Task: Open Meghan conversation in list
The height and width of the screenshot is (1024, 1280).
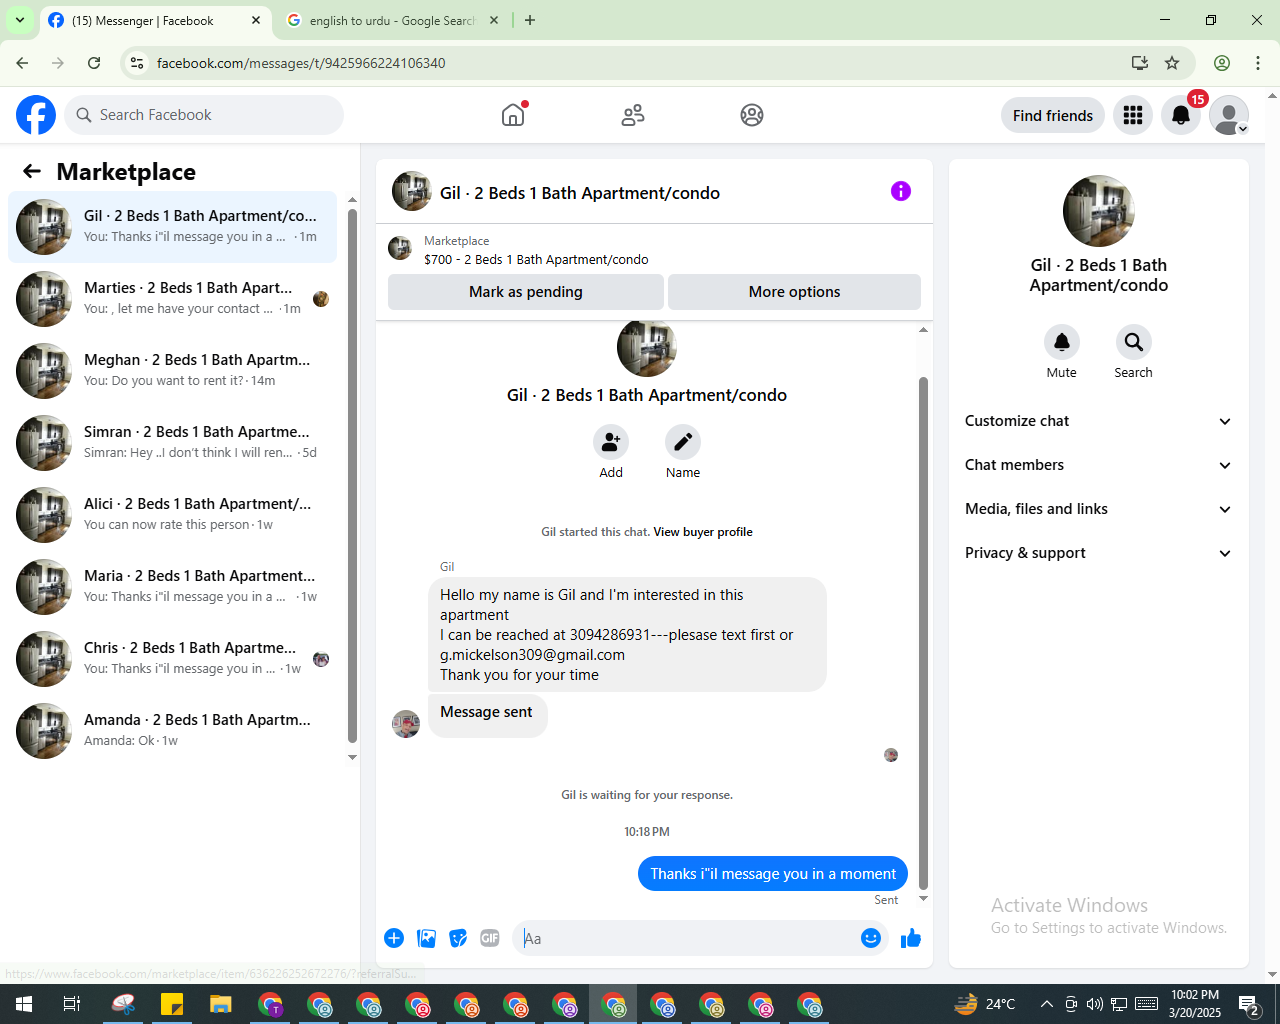Action: 173,371
